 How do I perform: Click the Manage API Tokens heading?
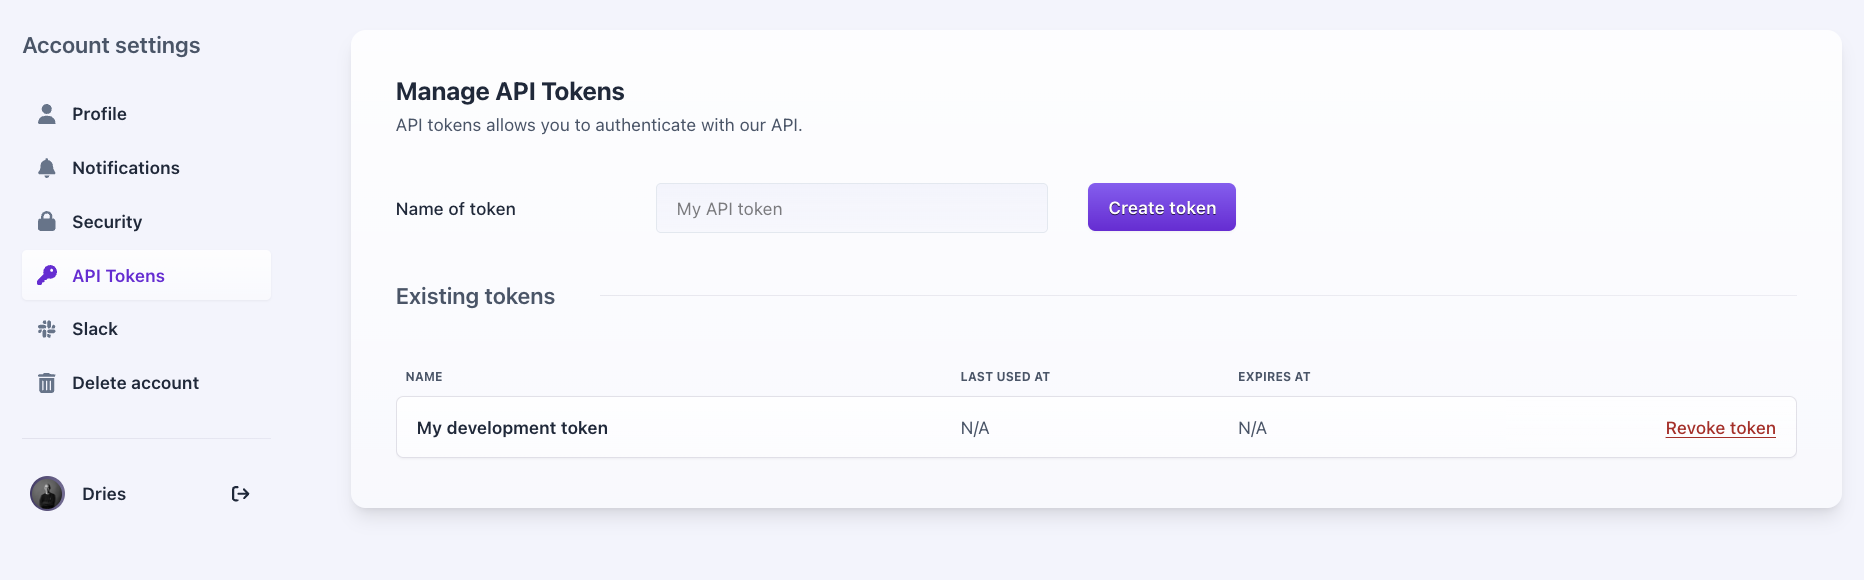pos(510,92)
